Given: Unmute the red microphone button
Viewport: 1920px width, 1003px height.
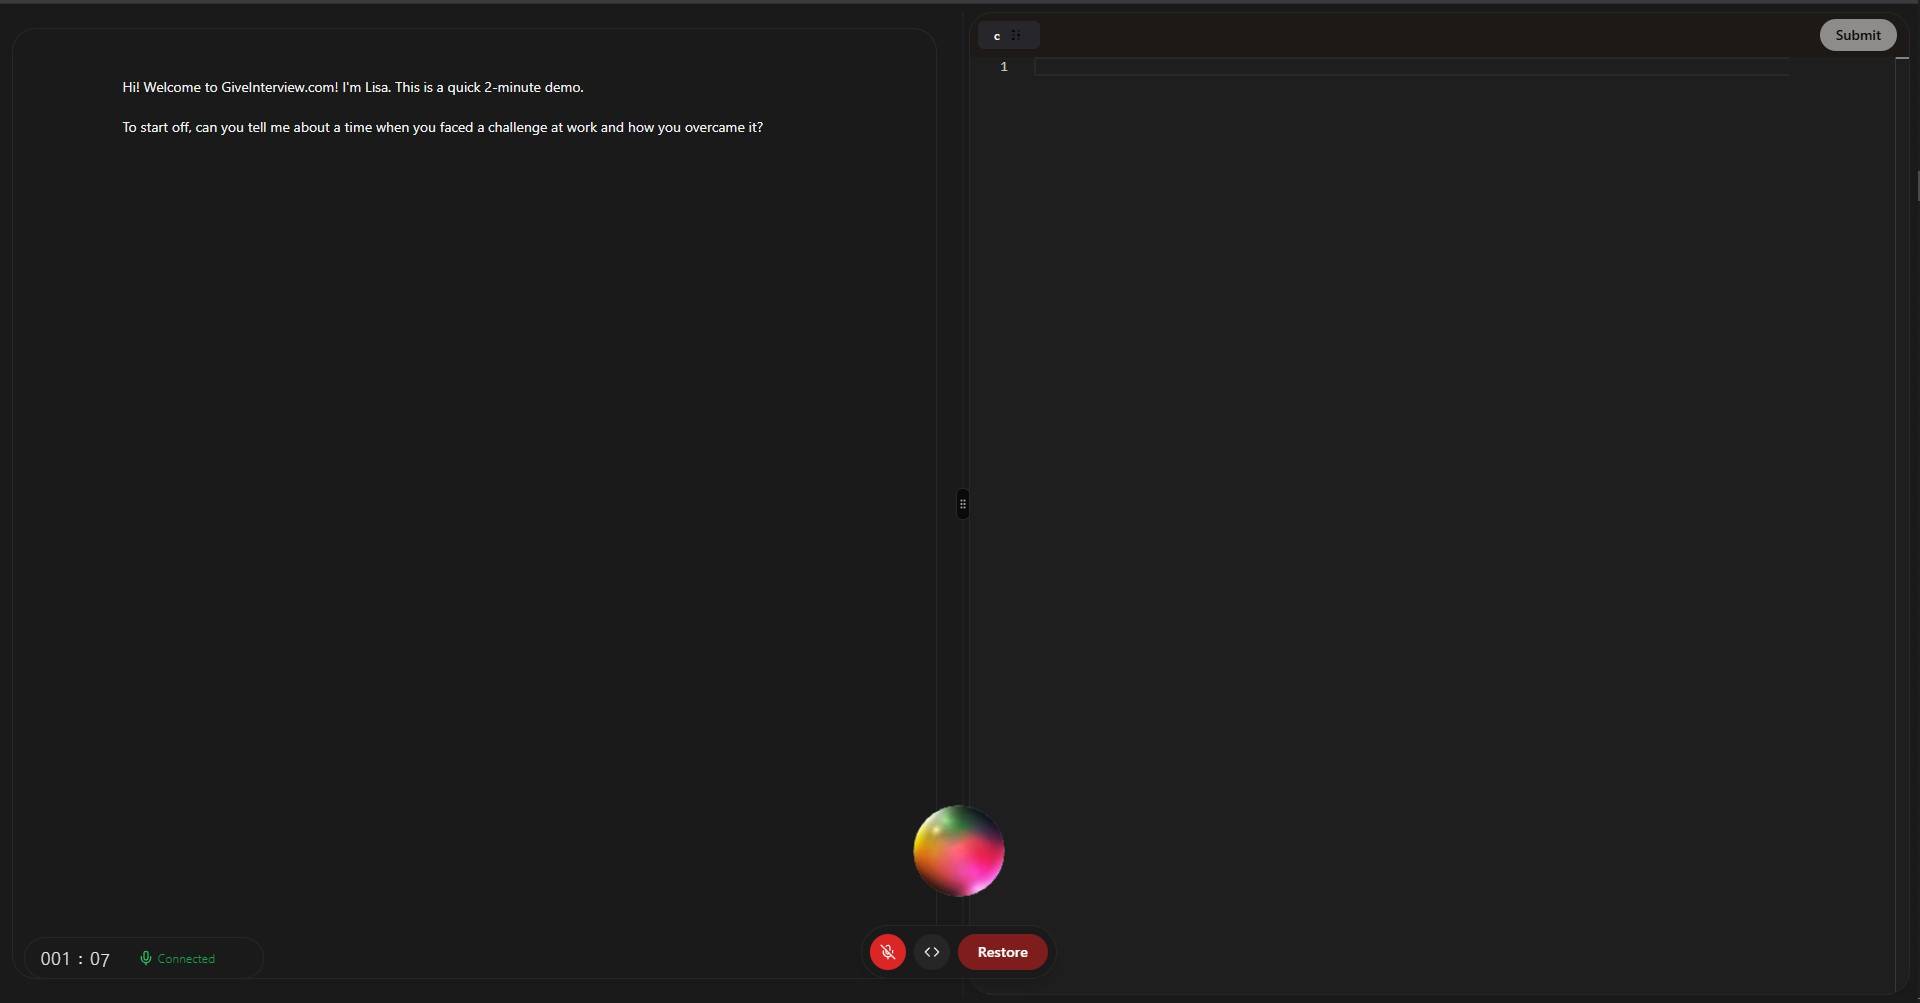Looking at the screenshot, I should click(887, 952).
